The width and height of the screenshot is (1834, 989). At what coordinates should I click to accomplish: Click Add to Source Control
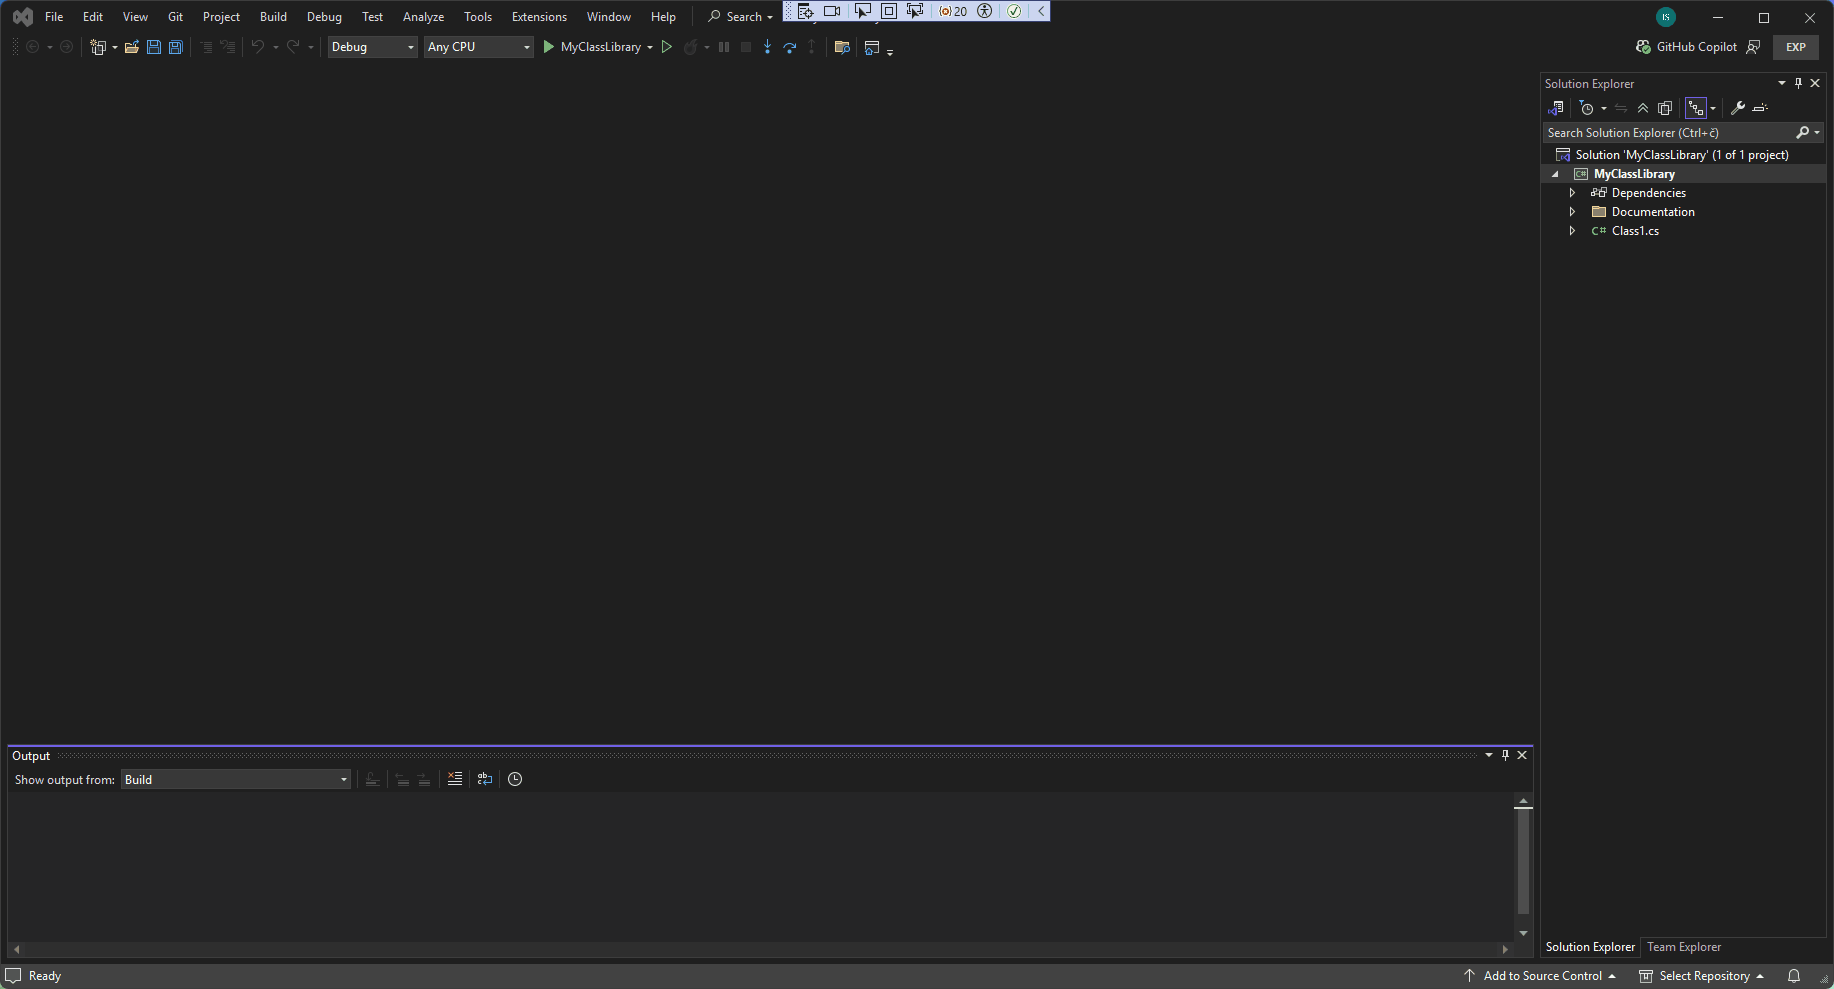[1540, 976]
